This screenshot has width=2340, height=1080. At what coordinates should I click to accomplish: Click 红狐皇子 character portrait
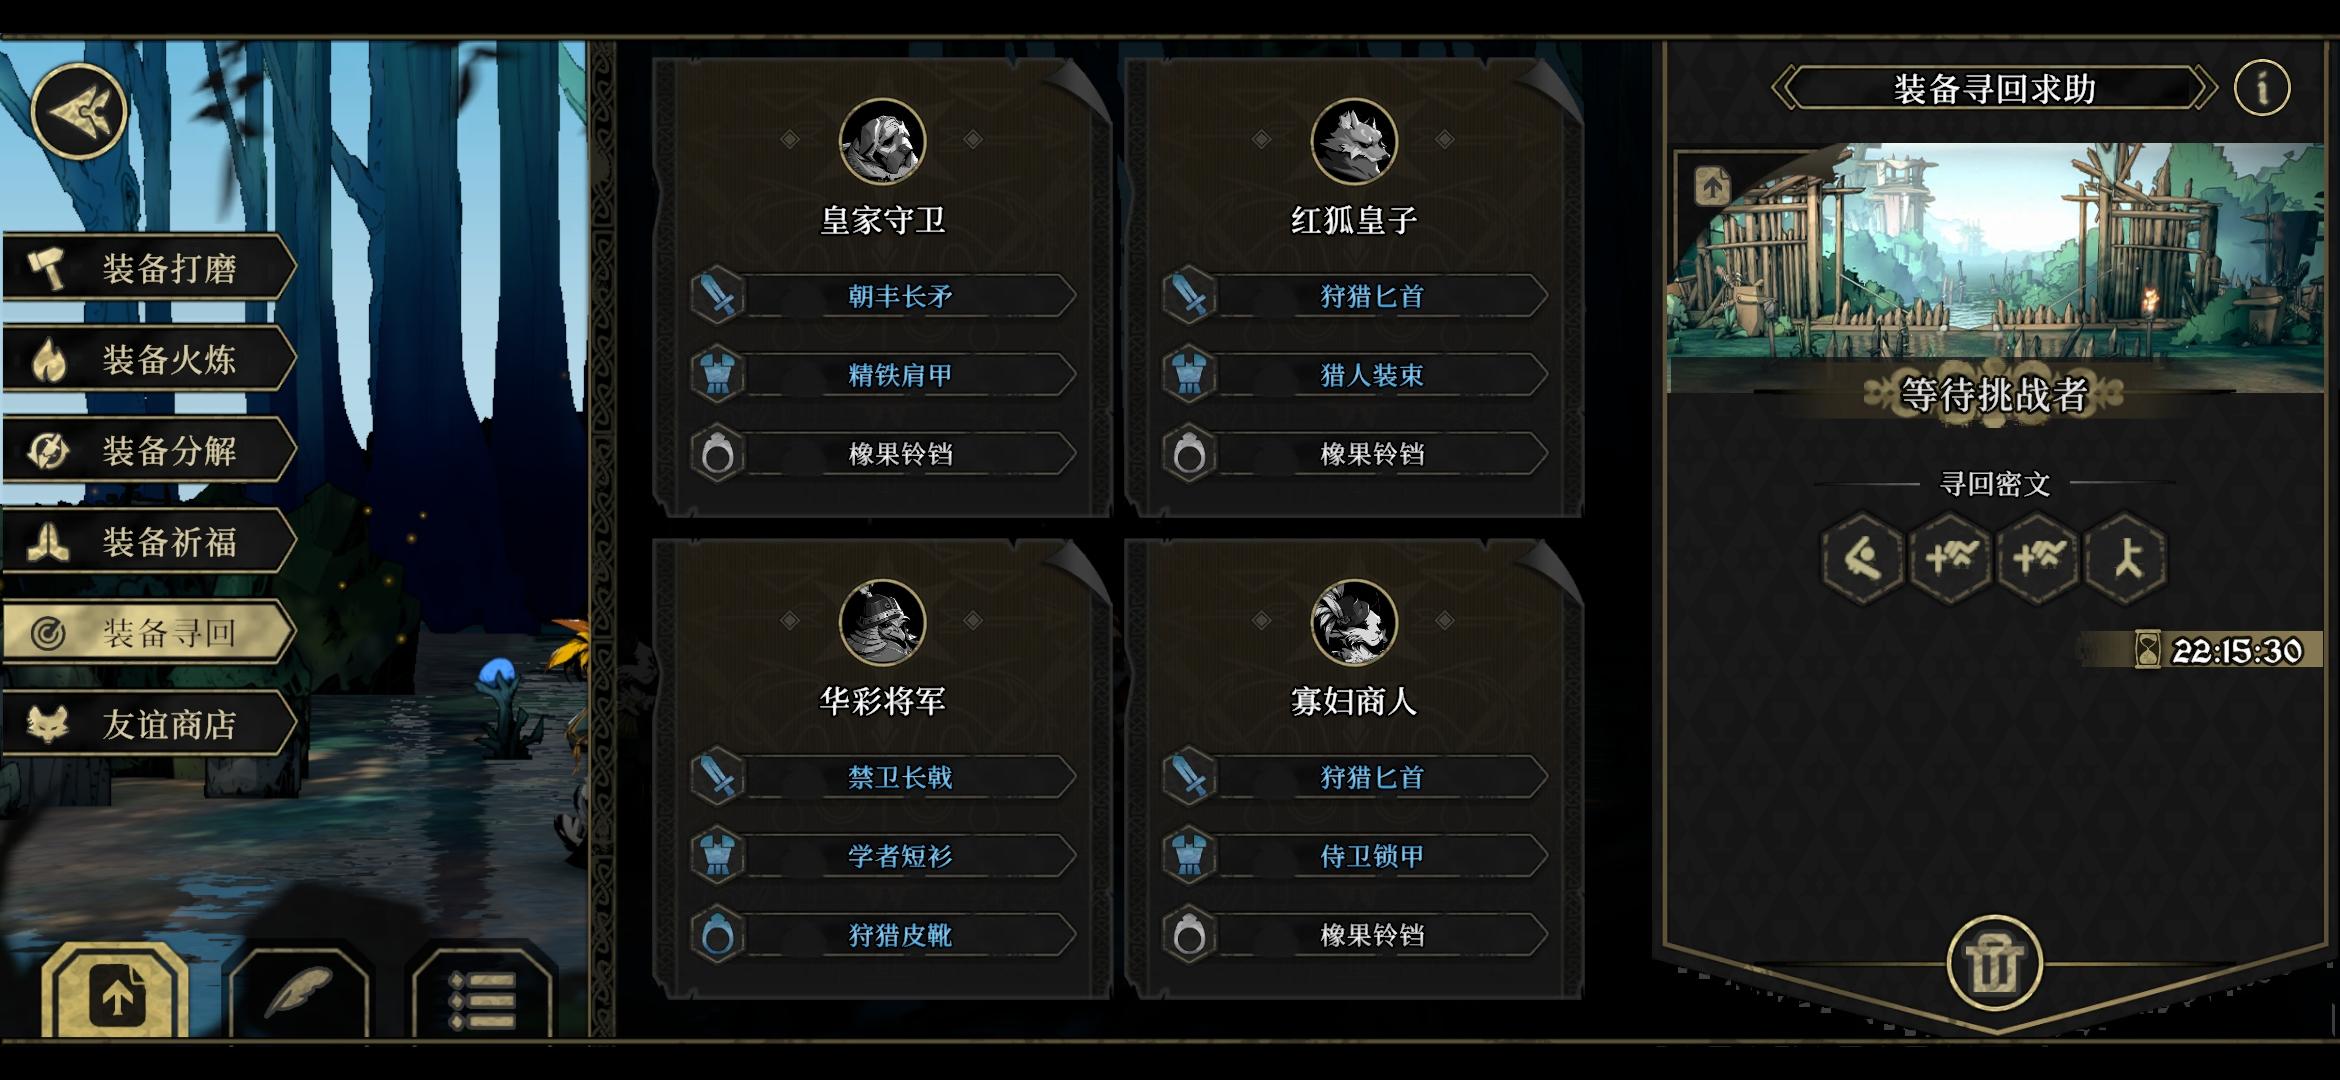[x=1353, y=141]
